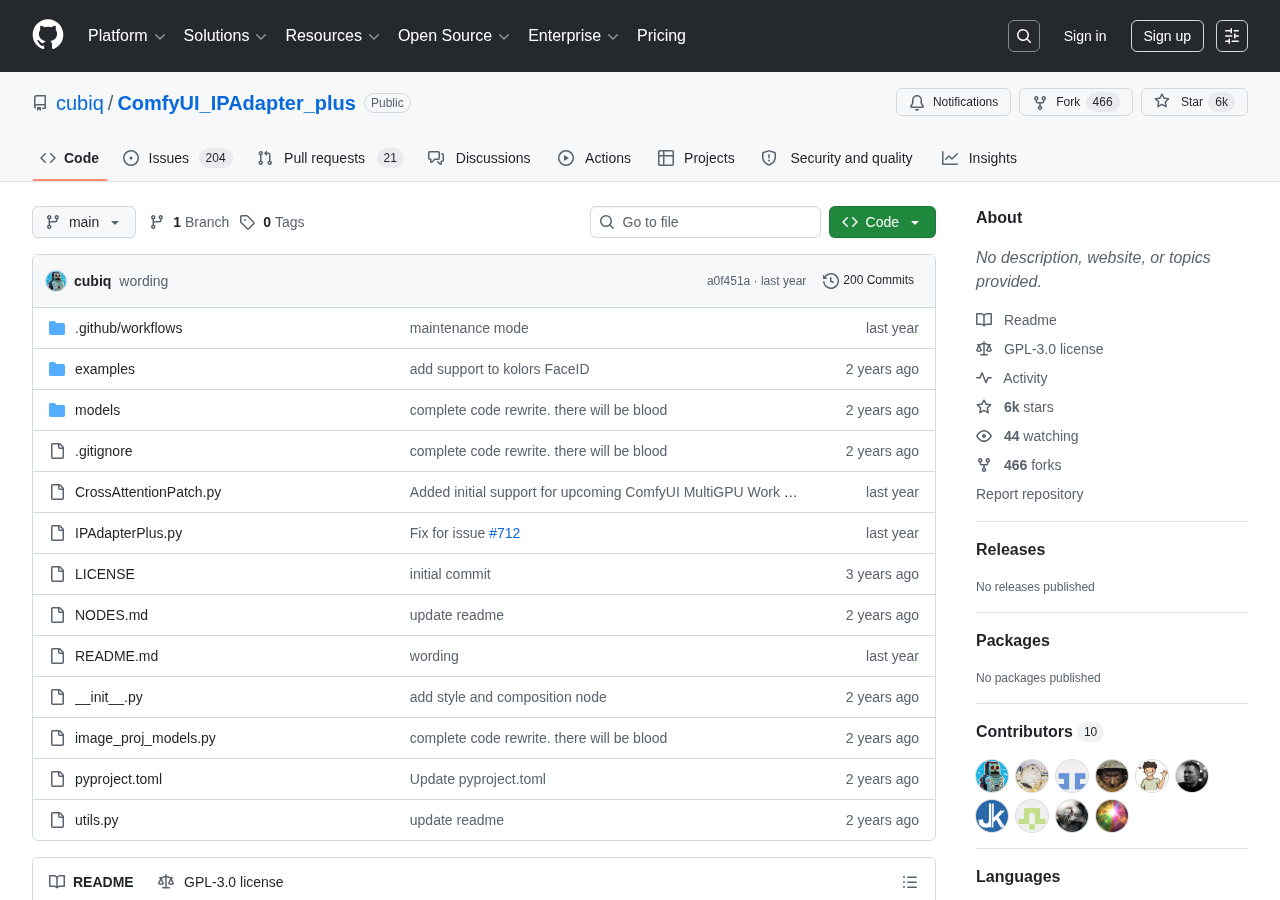Click the branch icon beside 1 Branch

tap(157, 222)
